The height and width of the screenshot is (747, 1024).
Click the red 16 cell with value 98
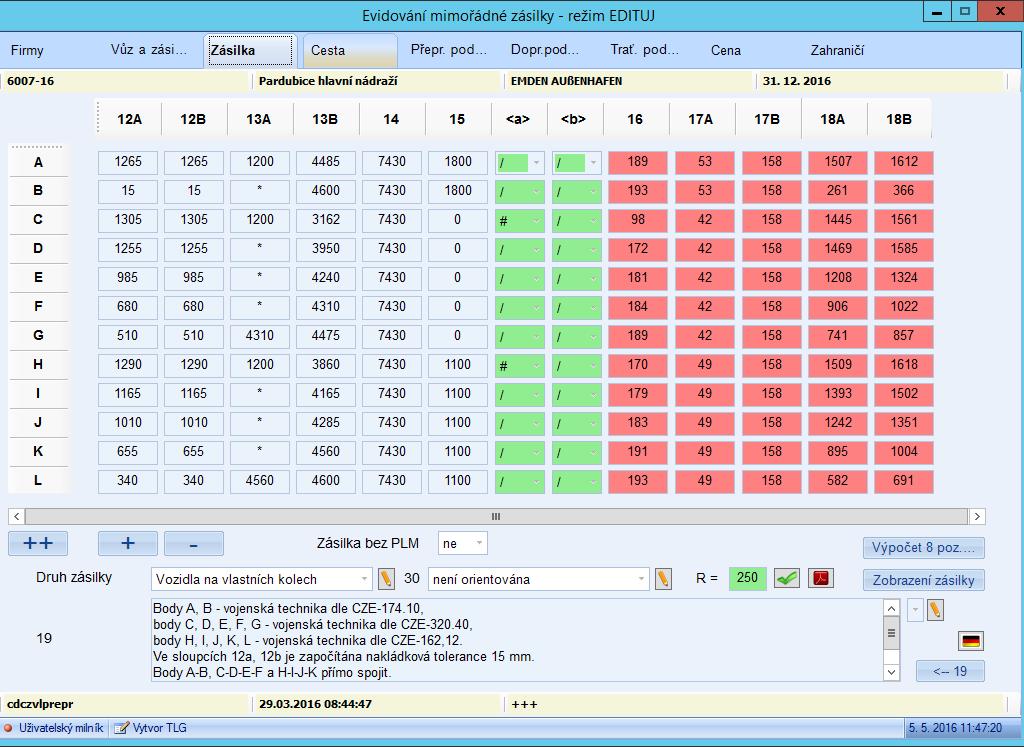638,220
